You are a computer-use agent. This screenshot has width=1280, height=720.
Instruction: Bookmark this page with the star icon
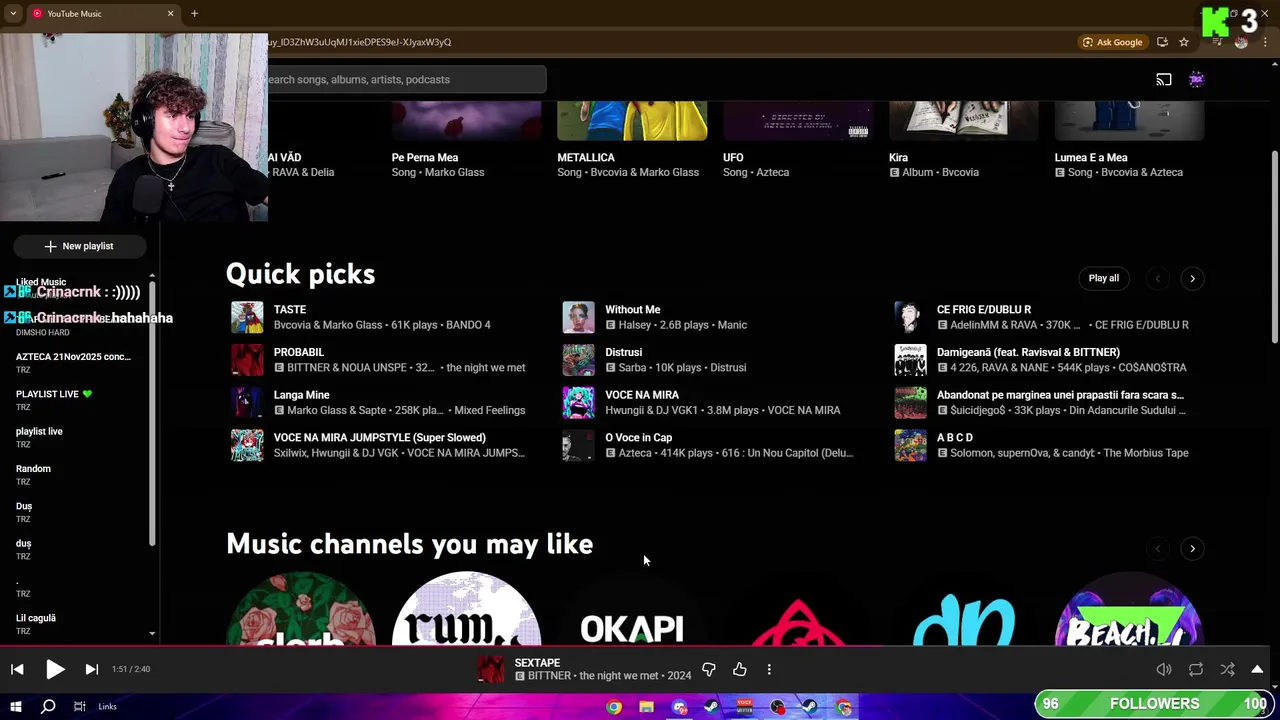[1184, 42]
